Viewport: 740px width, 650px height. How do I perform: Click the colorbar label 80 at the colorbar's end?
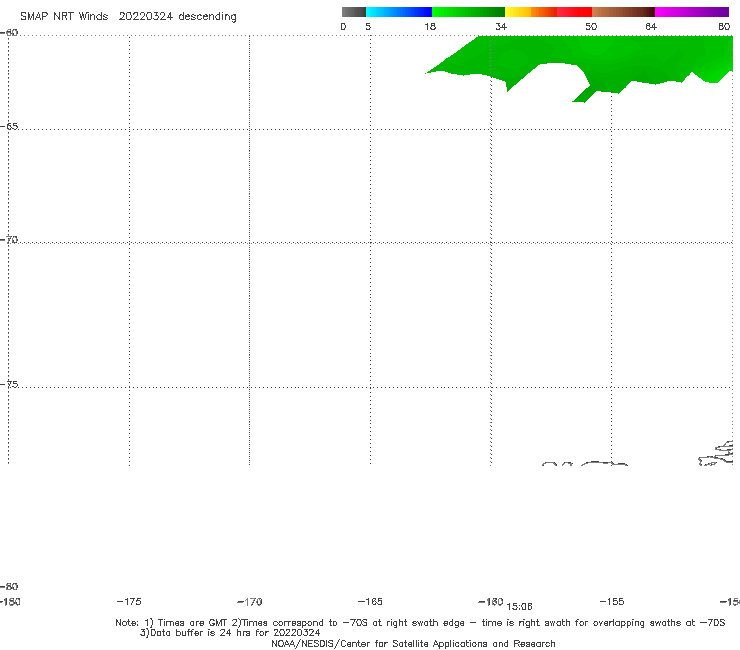tap(724, 27)
